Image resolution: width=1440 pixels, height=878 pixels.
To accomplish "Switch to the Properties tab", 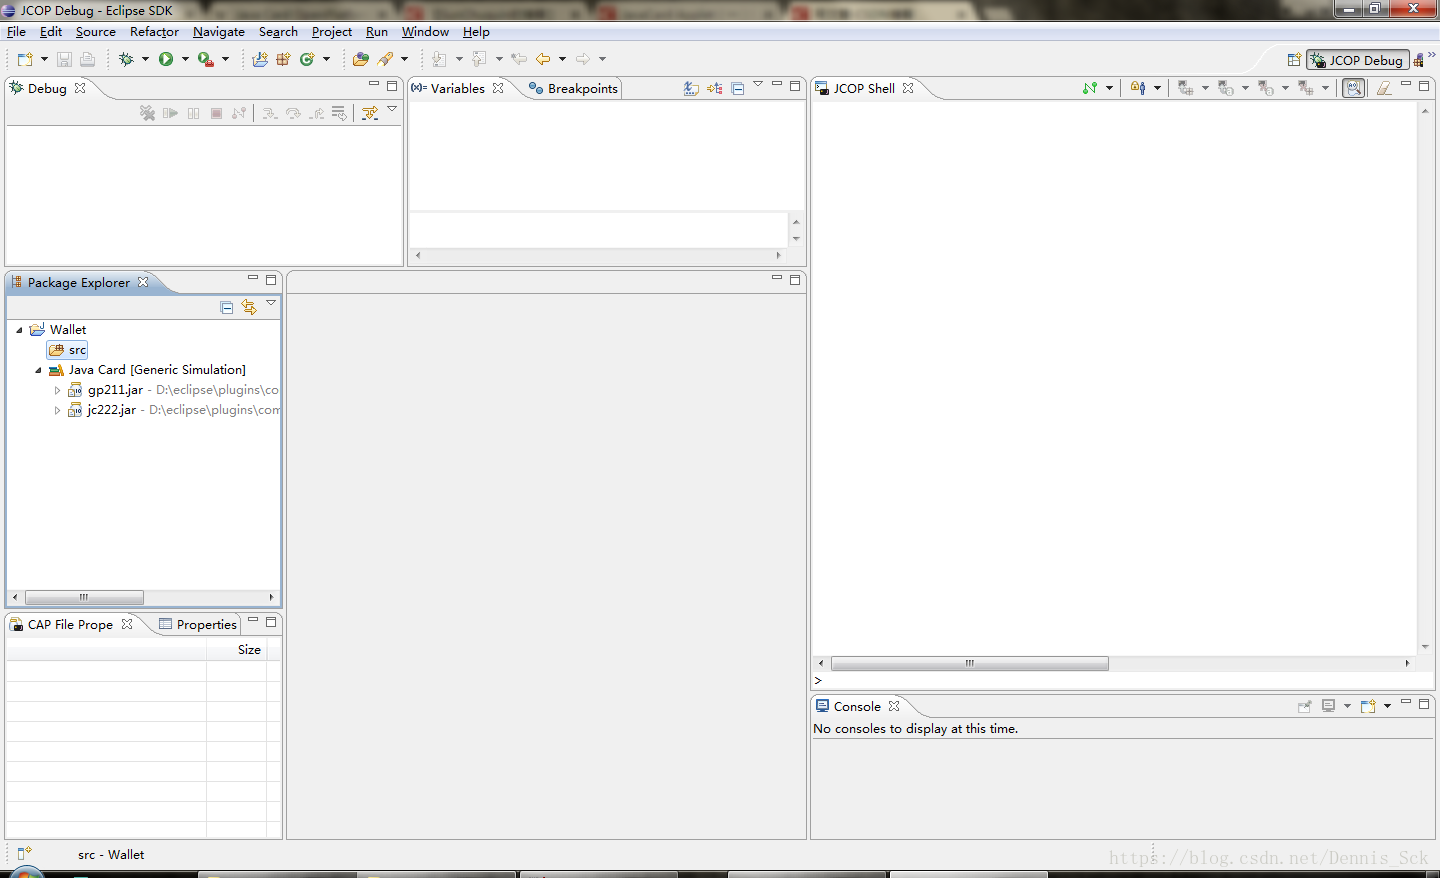I will coord(198,624).
